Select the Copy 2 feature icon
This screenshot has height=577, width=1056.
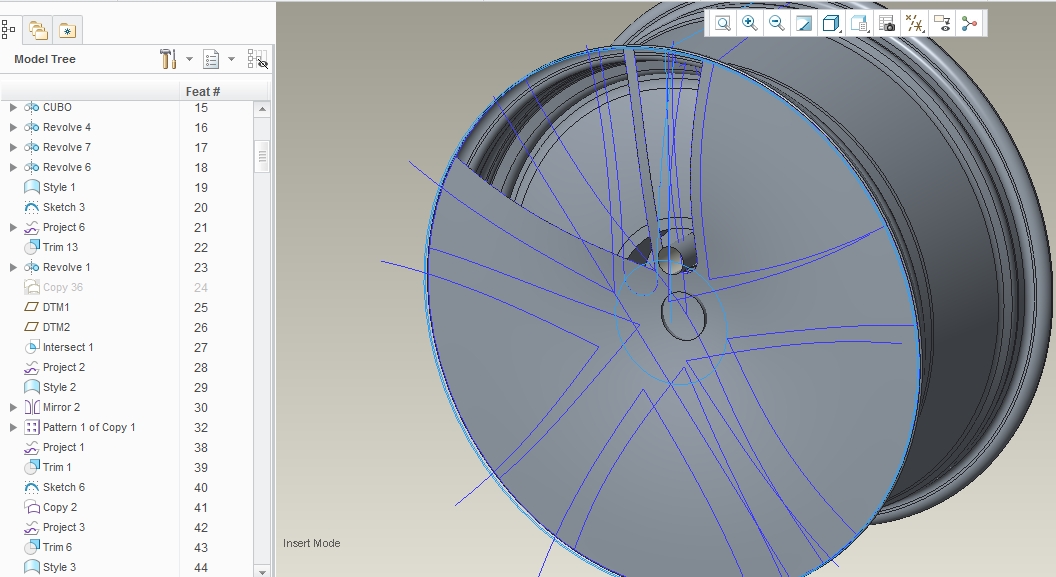(x=32, y=507)
